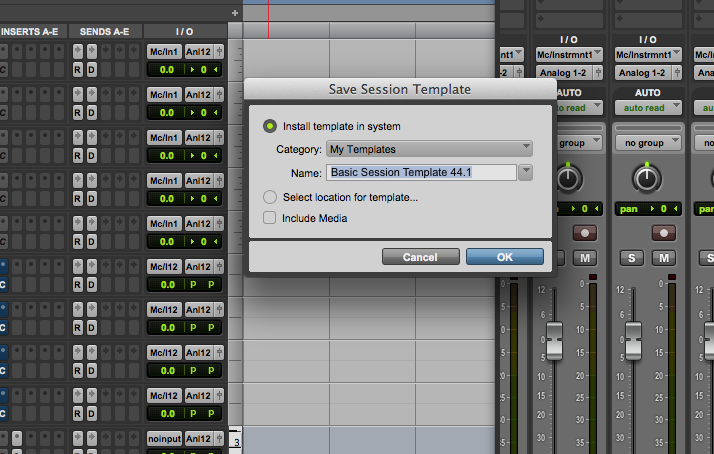The image size is (714, 454).
Task: Open Mc/Instrmnt1 input selector on strip beside dialog
Action: [569, 55]
